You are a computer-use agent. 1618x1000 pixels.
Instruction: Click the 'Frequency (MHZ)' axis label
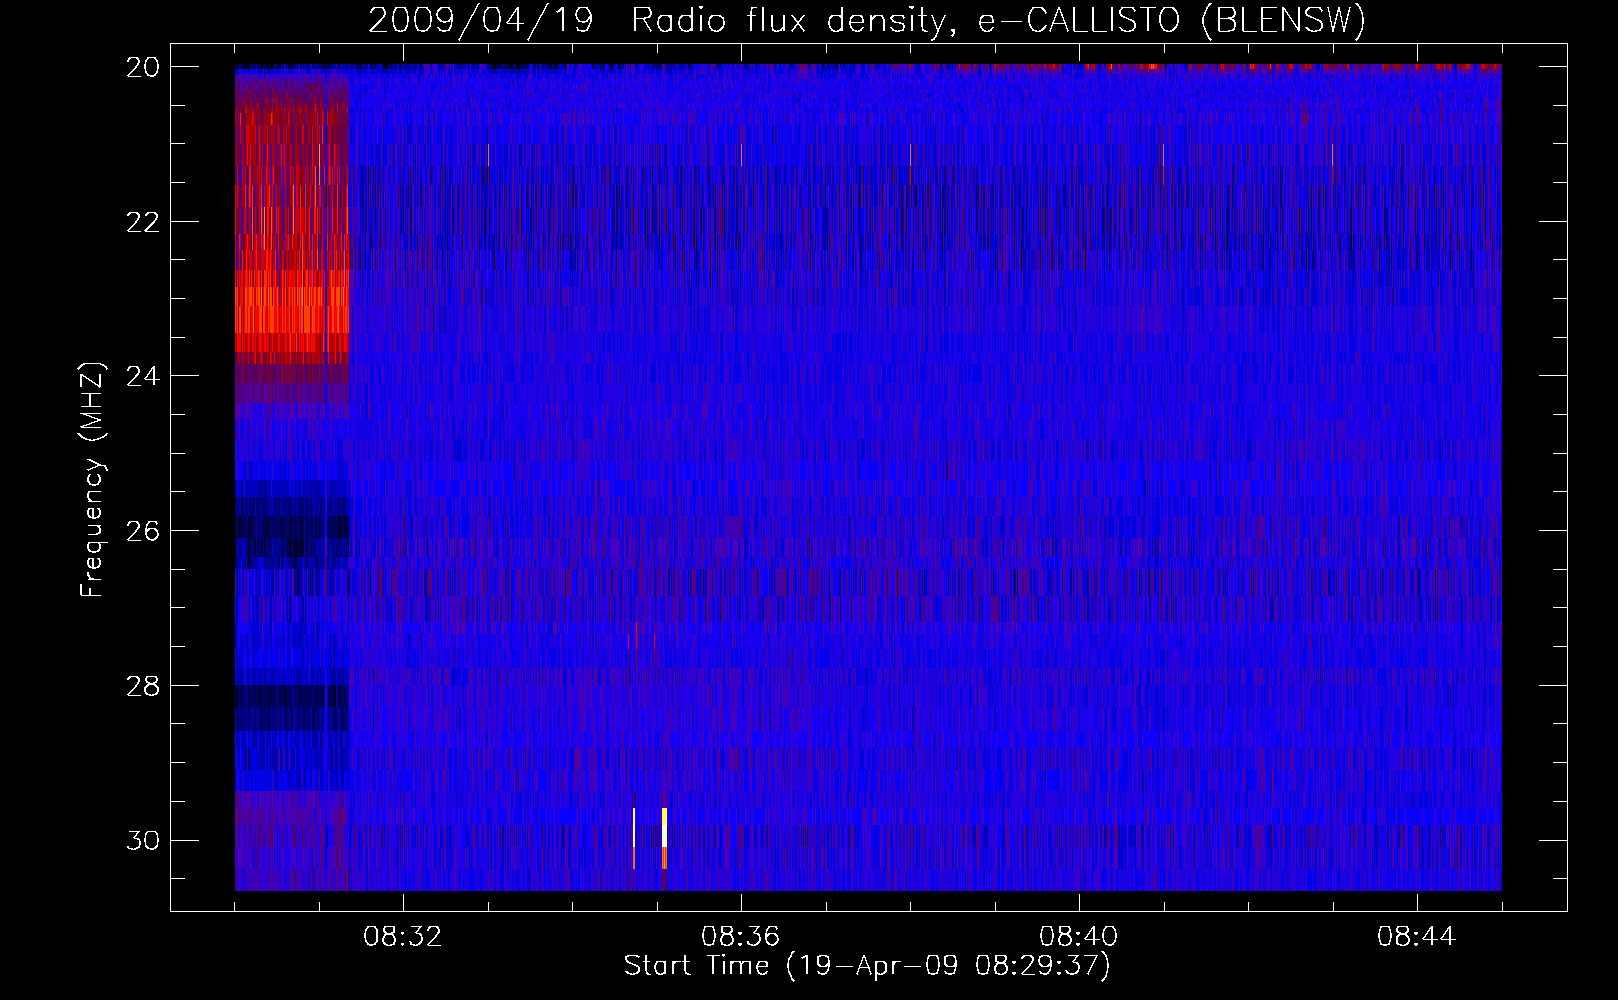[x=92, y=480]
